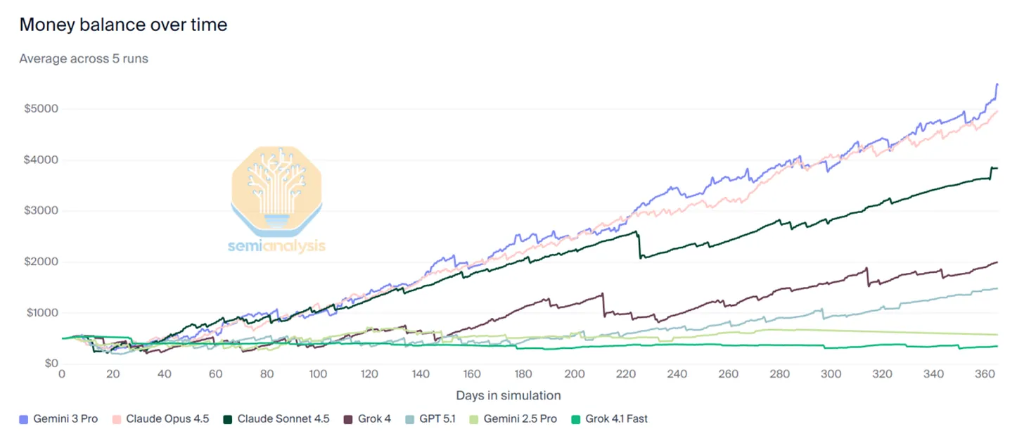Viewport: 1024px width, 440px height.
Task: Click the semianalysis watermark text
Action: [x=276, y=244]
